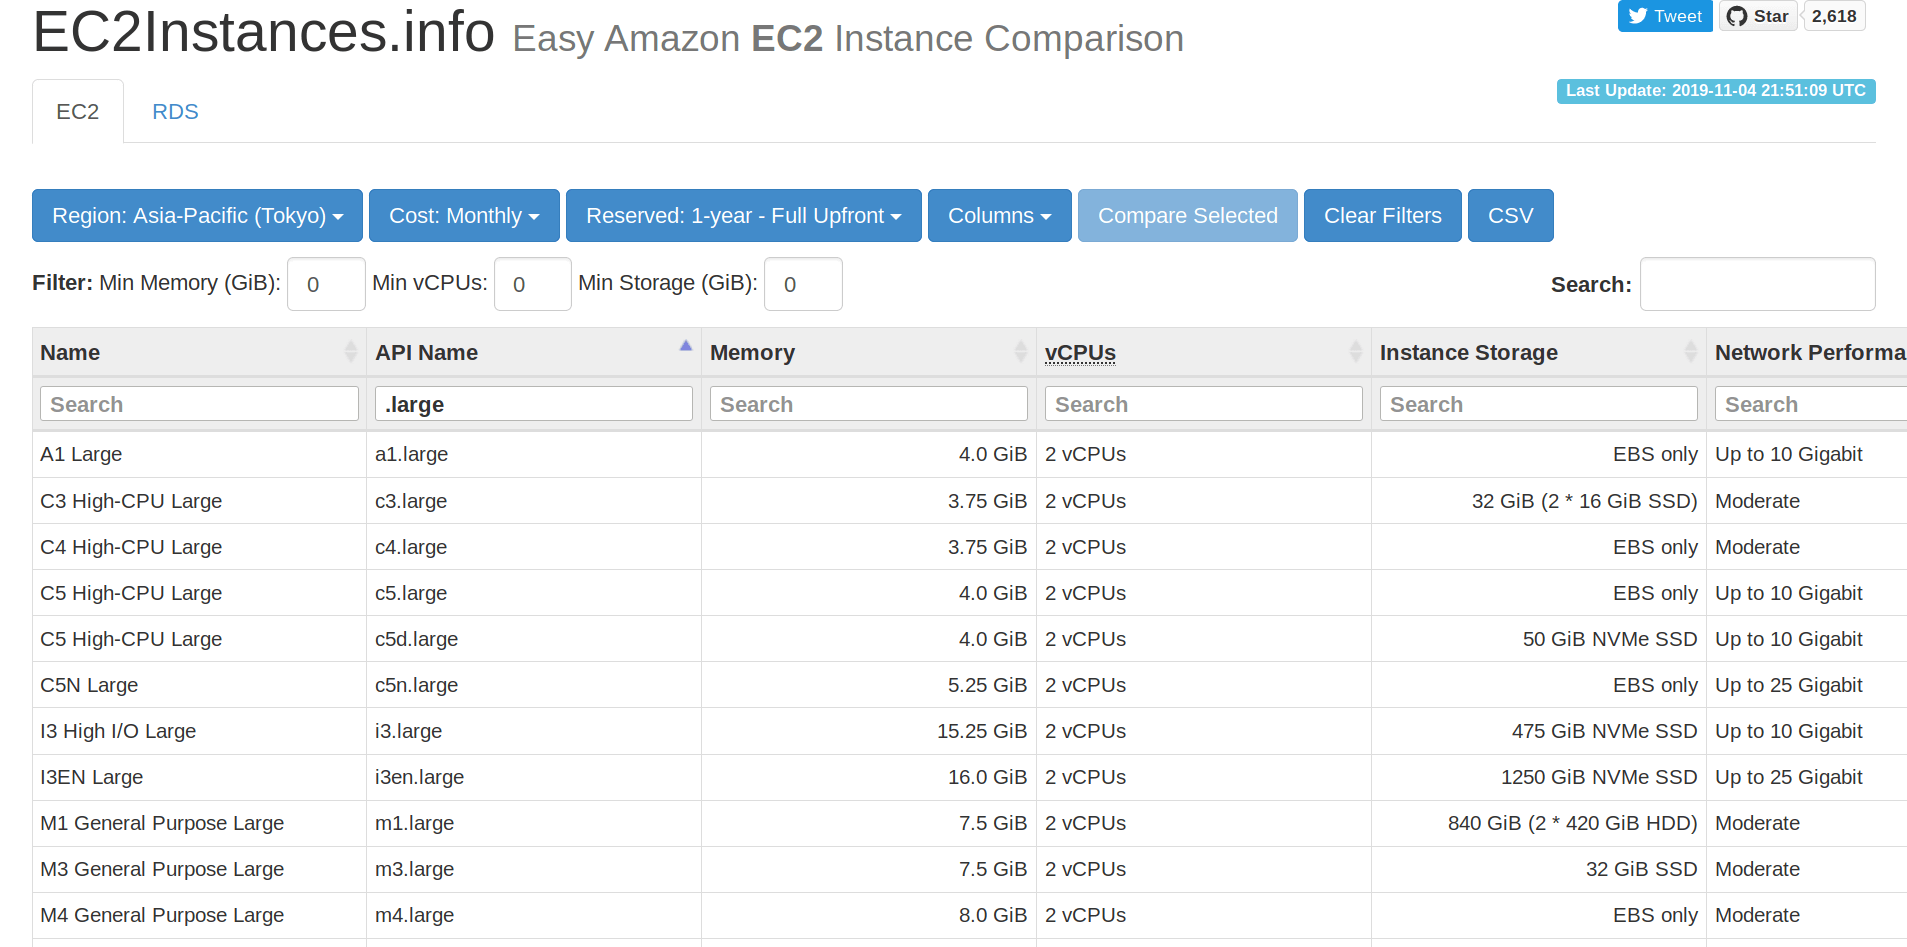Expand the Columns dropdown

tap(999, 215)
